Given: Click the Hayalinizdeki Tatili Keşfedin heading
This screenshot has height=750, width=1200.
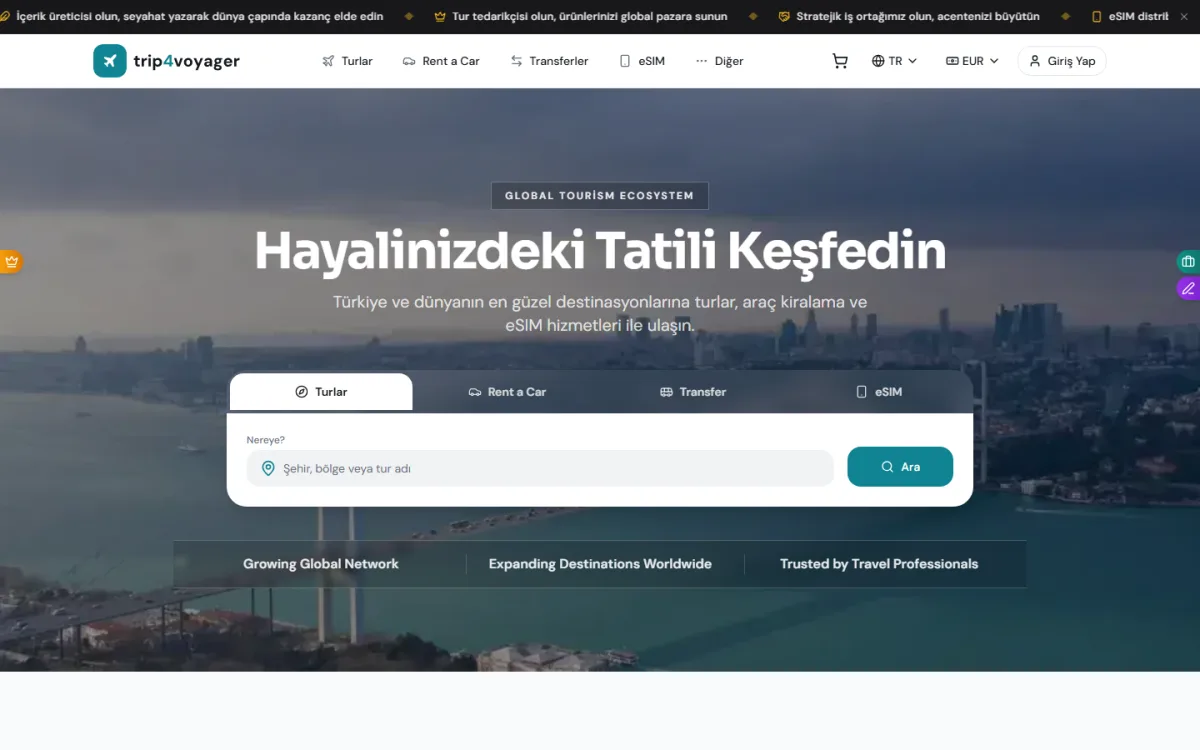Looking at the screenshot, I should click(x=600, y=251).
